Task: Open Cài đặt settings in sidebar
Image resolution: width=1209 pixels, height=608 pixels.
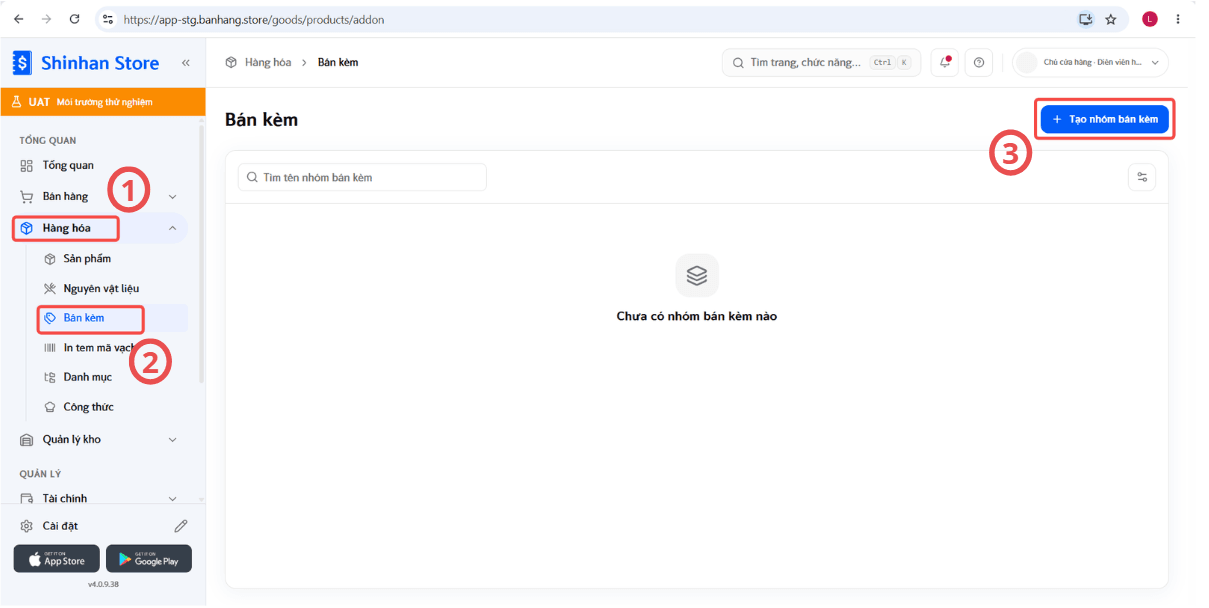Action: point(60,526)
